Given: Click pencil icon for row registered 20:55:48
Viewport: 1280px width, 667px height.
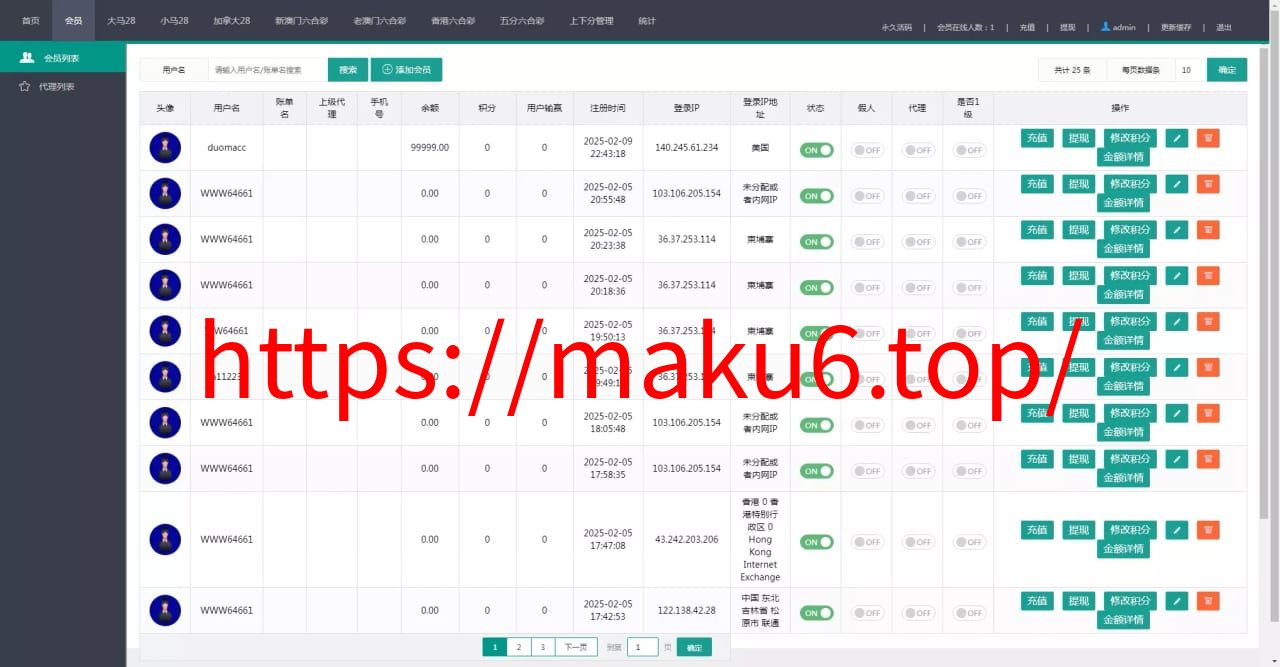Looking at the screenshot, I should tap(1177, 184).
